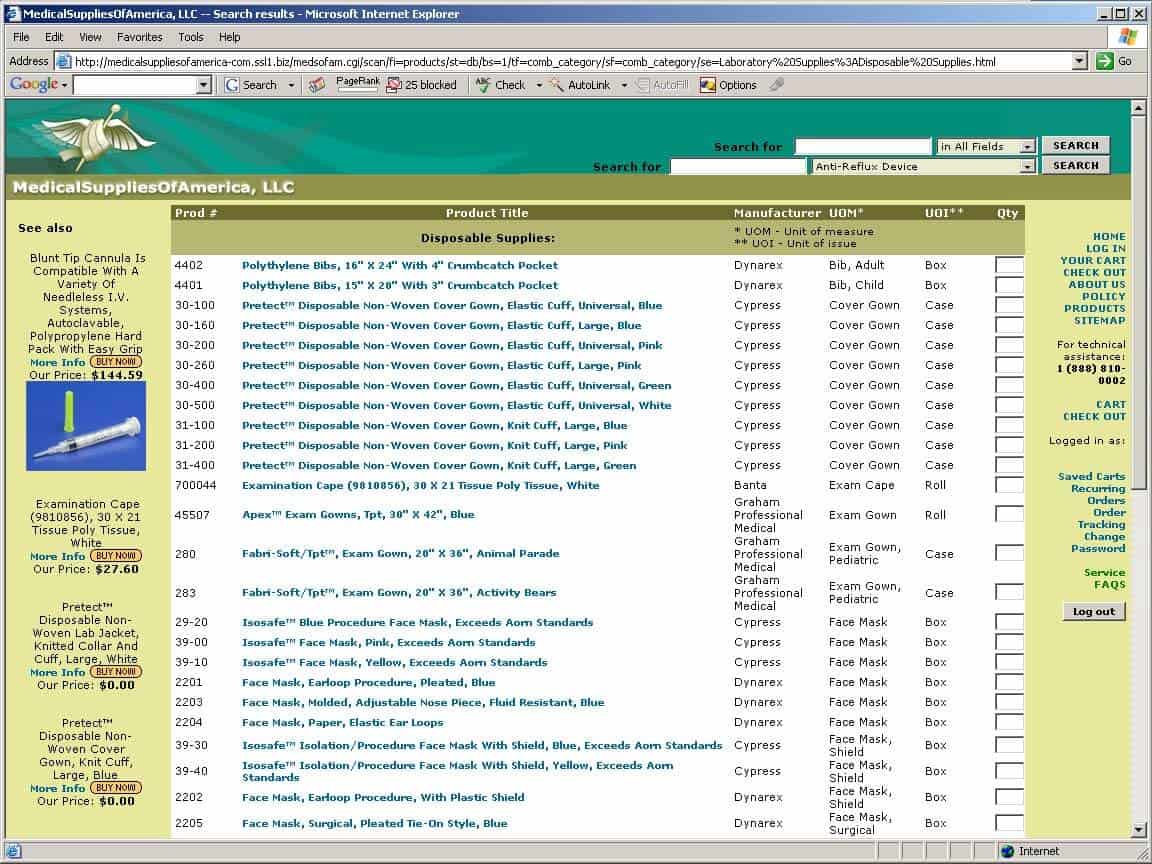Image resolution: width=1152 pixels, height=864 pixels.
Task: Click the Google toolbar news icon
Action: pyautogui.click(x=317, y=85)
